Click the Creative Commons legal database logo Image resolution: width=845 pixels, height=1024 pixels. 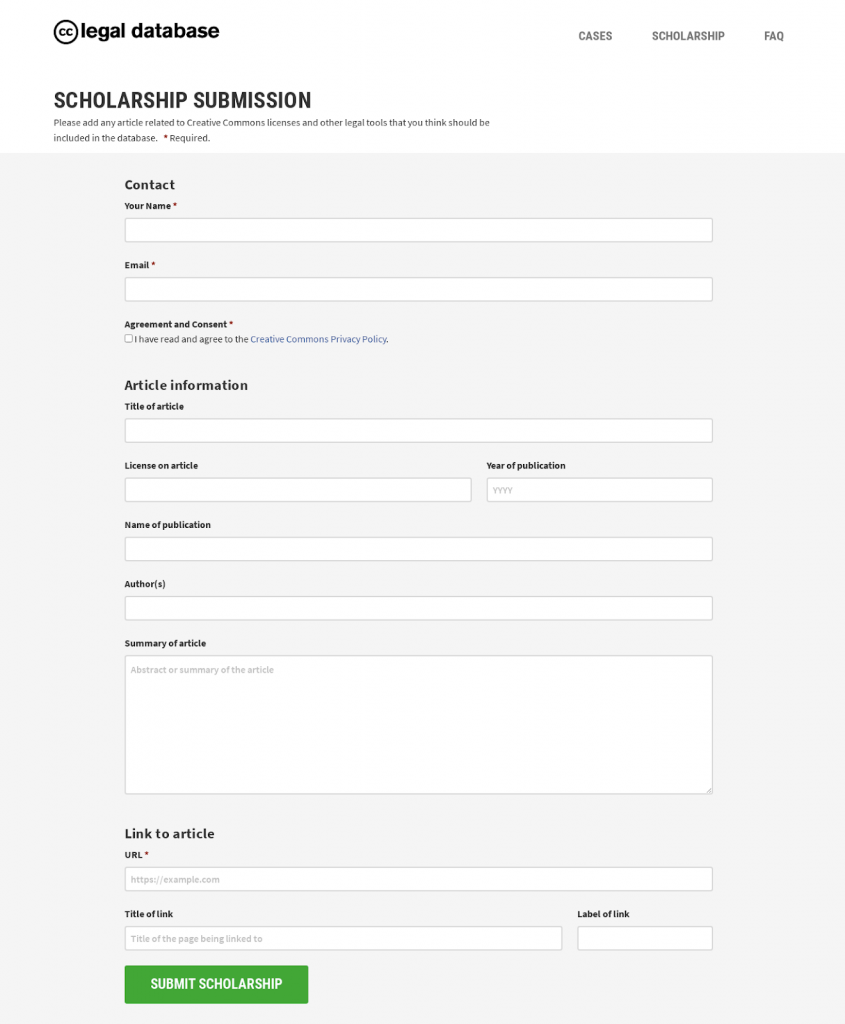click(136, 32)
